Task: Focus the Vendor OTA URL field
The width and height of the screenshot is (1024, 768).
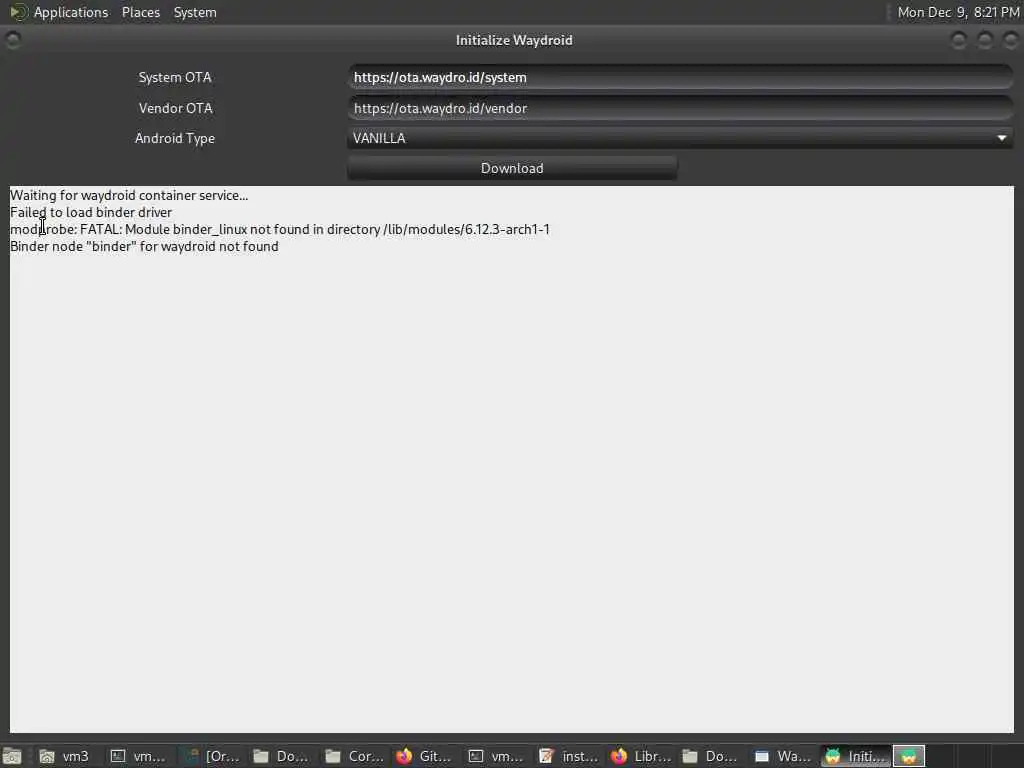Action: [680, 108]
